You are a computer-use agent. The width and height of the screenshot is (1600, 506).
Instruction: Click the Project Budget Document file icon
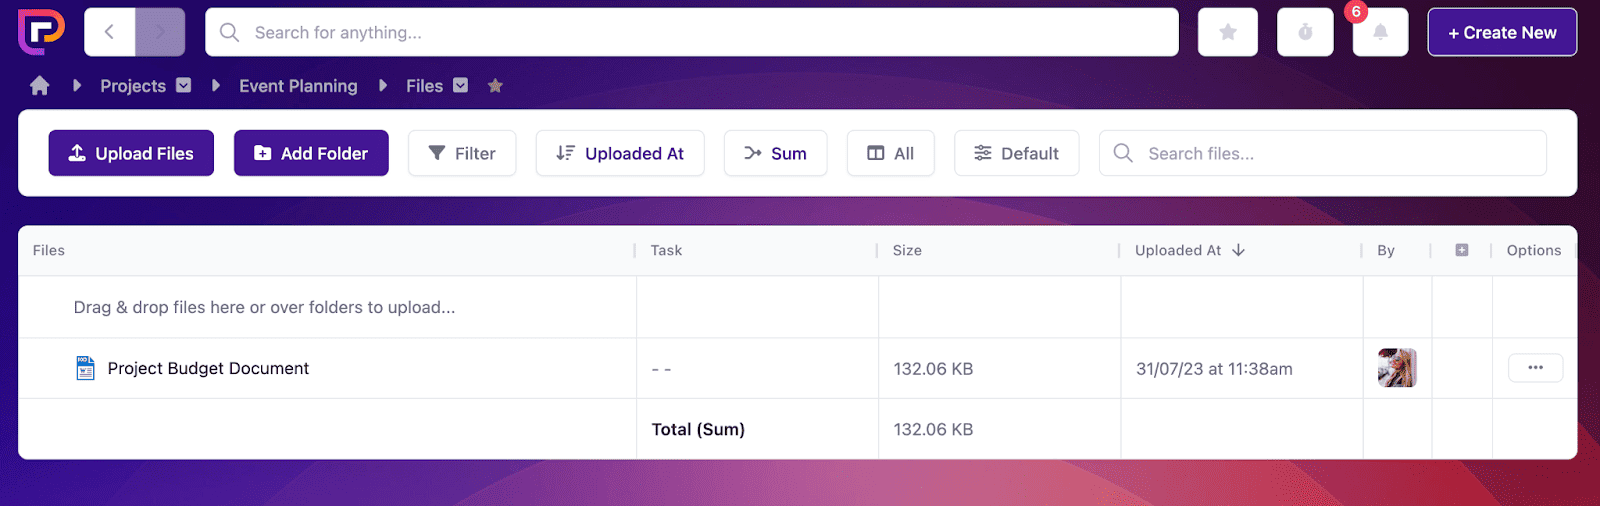click(86, 368)
